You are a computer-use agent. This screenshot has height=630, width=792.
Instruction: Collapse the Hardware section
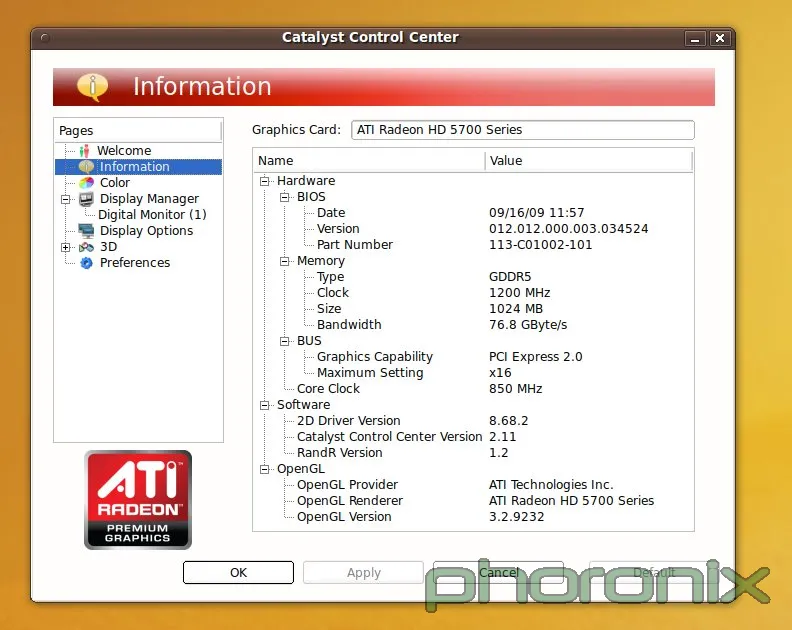[x=265, y=181]
